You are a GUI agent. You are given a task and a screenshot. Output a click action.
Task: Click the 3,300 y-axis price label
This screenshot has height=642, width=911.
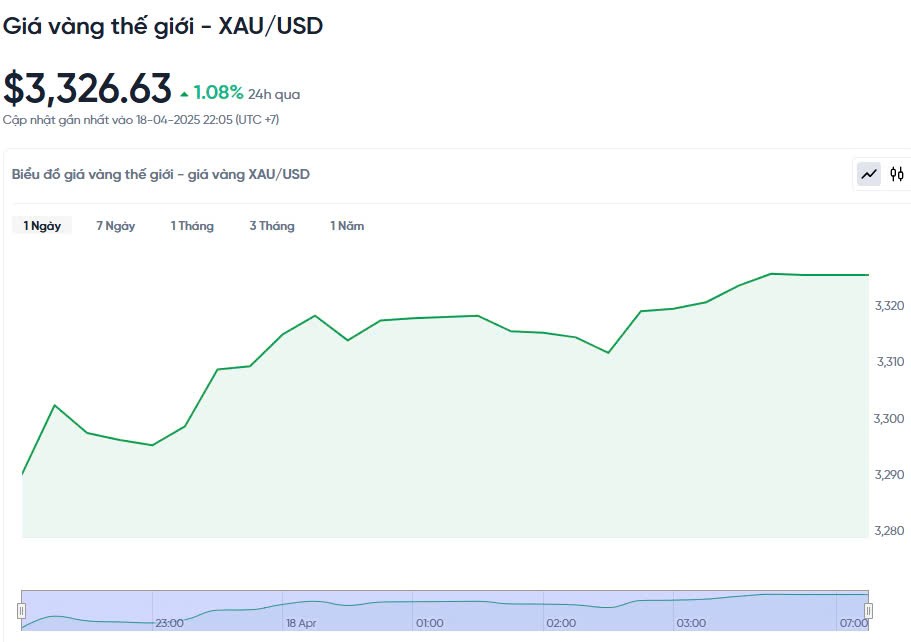[889, 419]
